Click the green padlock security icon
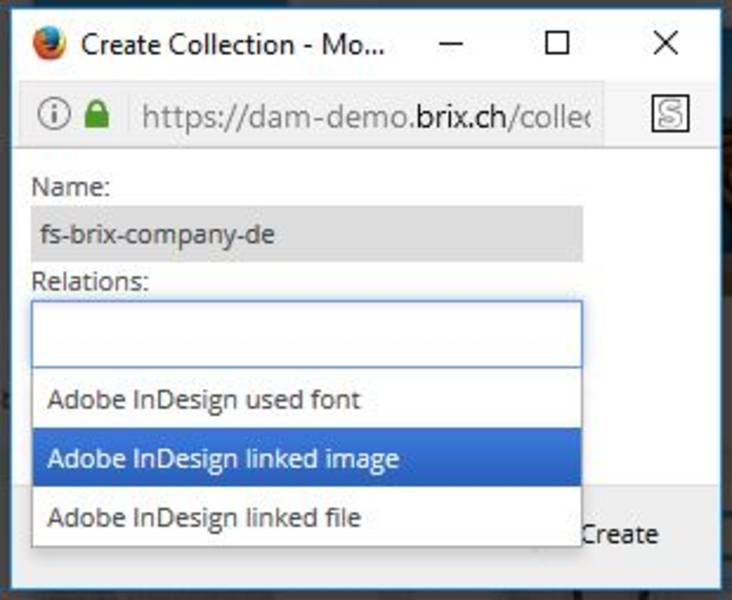This screenshot has width=732, height=600. click(97, 113)
